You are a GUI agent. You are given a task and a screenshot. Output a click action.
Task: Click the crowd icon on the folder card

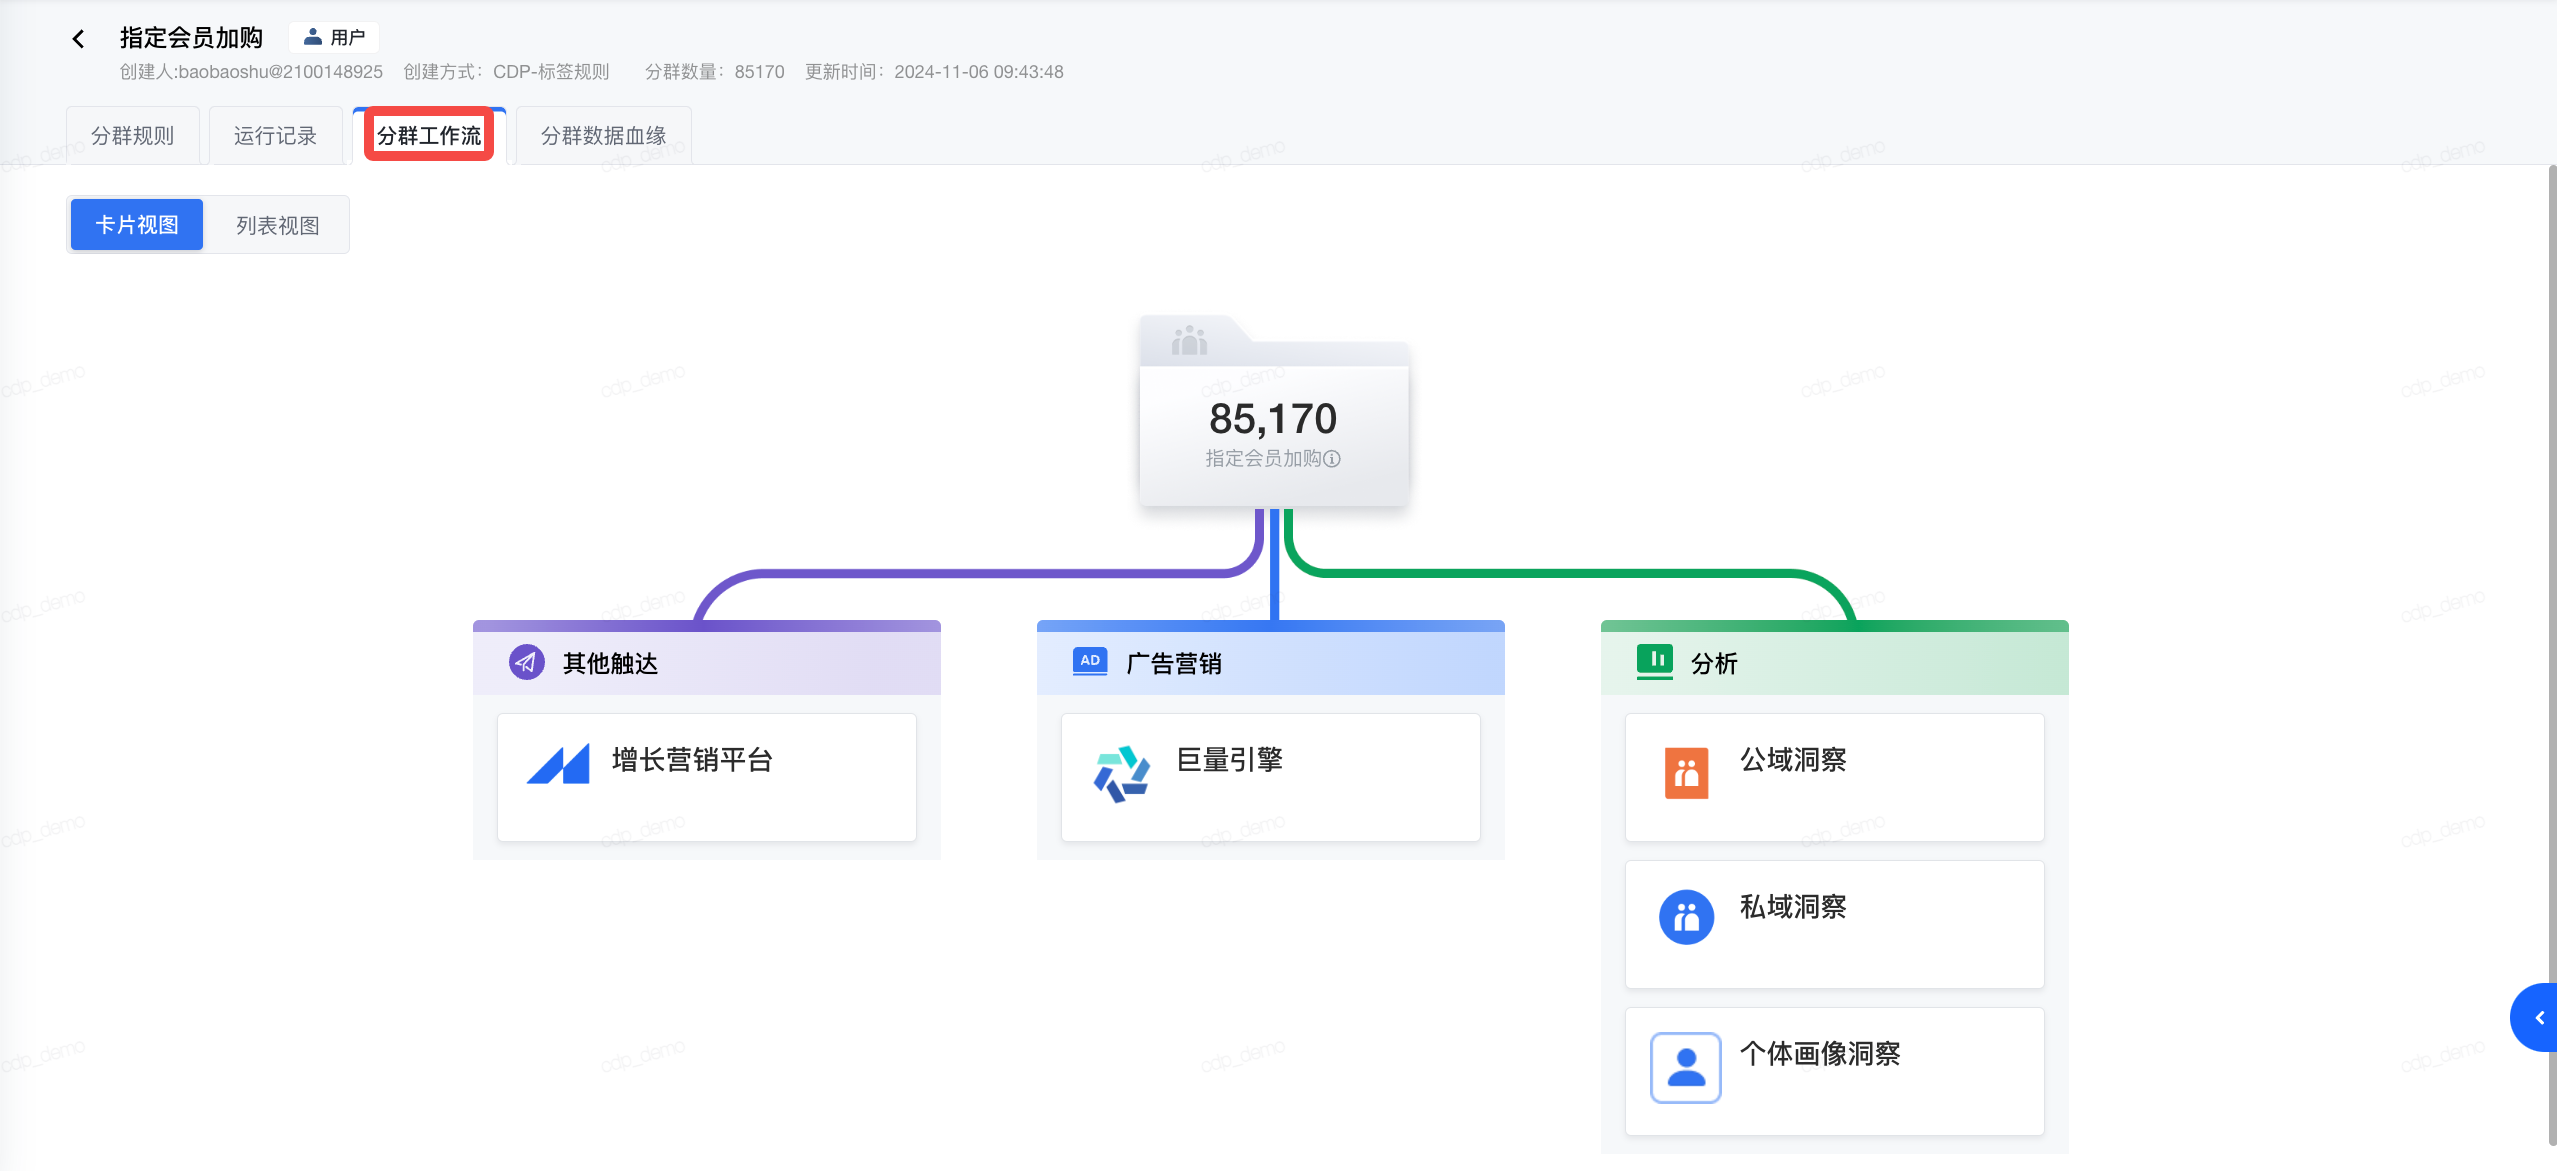pyautogui.click(x=1189, y=340)
